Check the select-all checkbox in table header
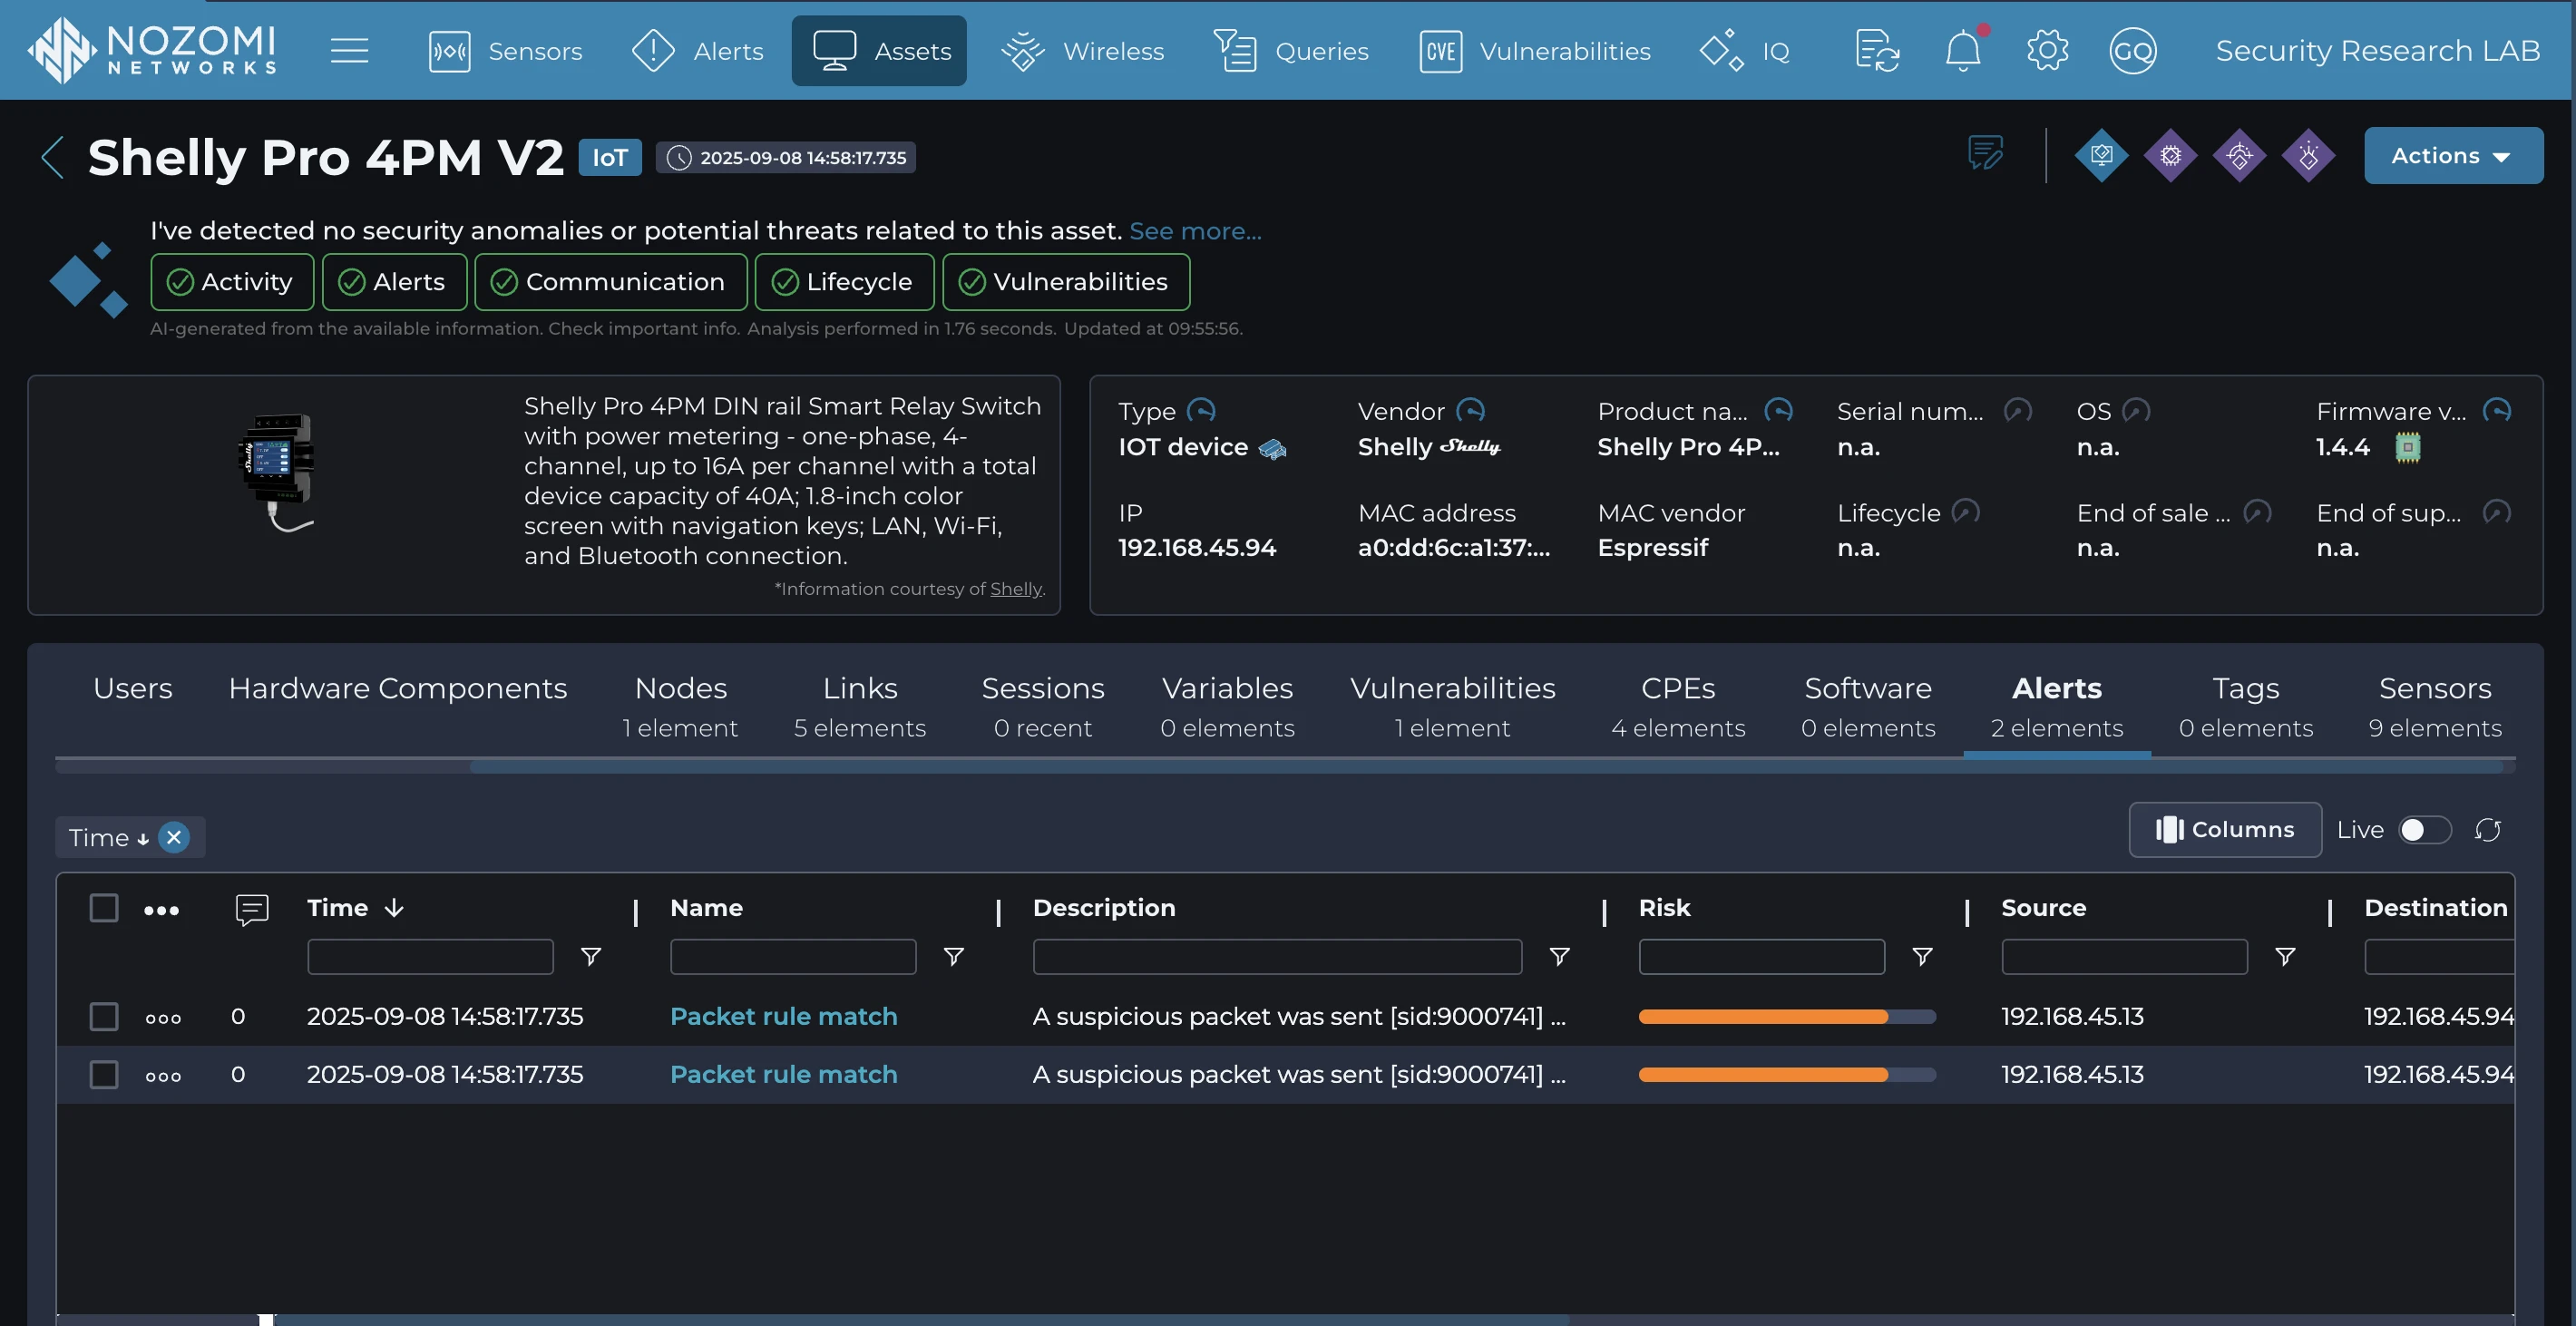Screen dimensions: 2576x1326 104,908
